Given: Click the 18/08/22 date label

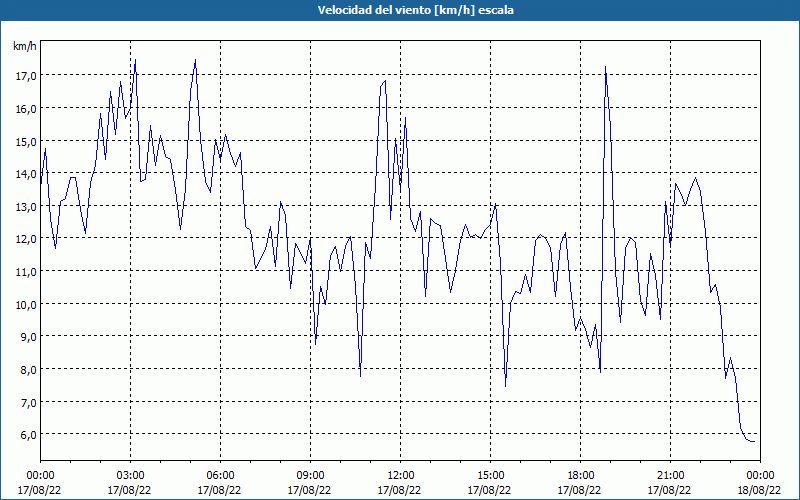Looking at the screenshot, I should pos(760,490).
